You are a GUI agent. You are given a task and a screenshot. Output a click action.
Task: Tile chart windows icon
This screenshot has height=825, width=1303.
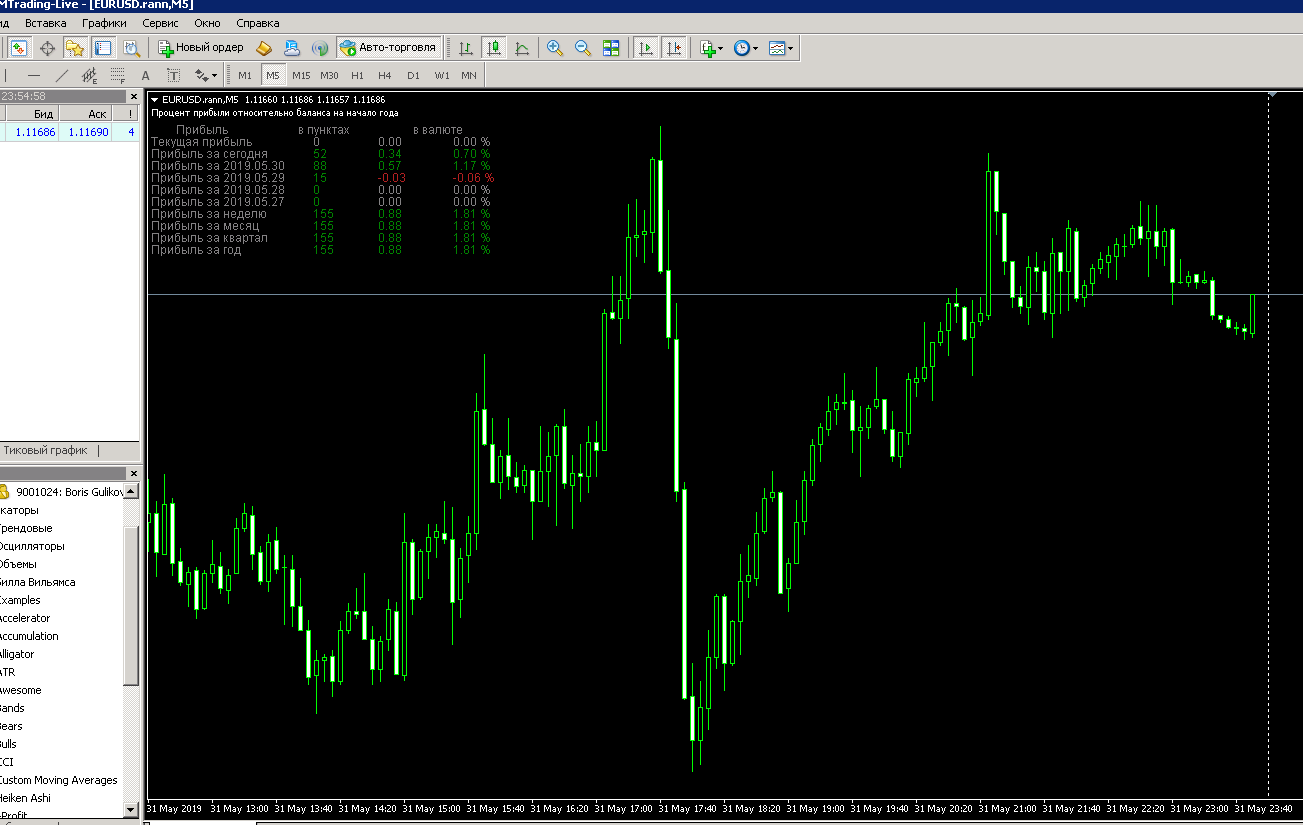pos(611,47)
